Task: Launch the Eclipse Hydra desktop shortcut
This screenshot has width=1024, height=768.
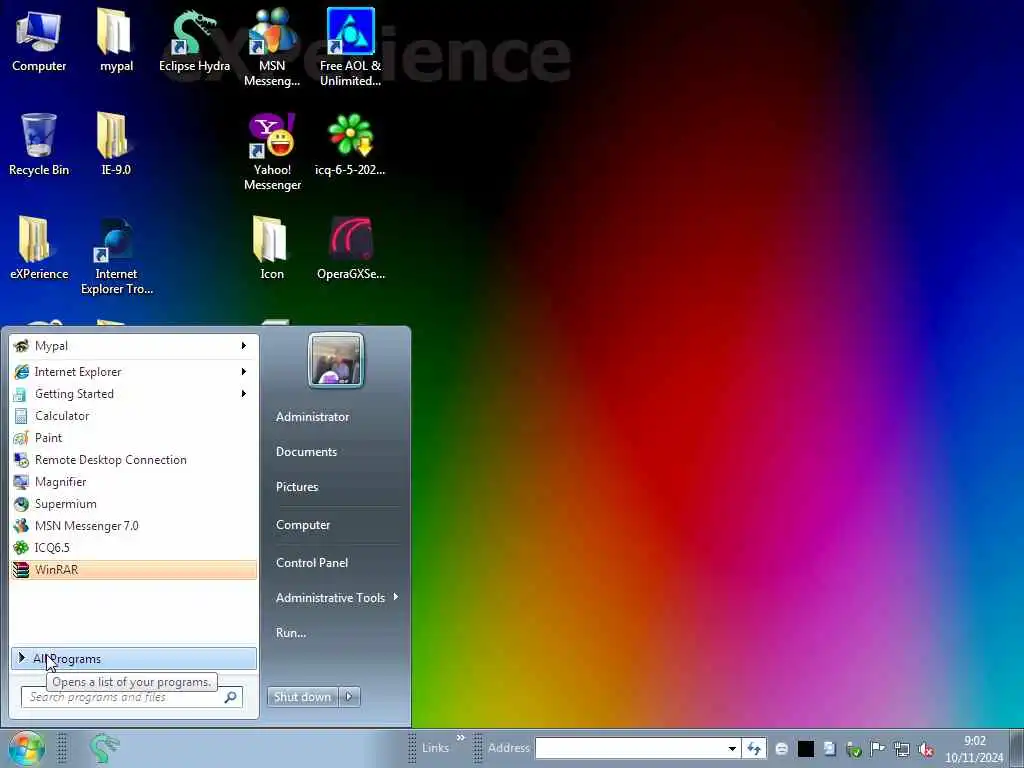Action: pyautogui.click(x=194, y=40)
